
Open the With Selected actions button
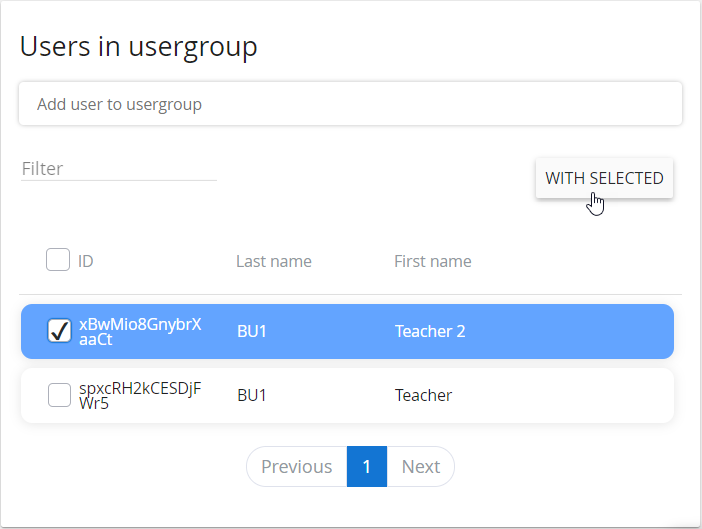point(604,178)
